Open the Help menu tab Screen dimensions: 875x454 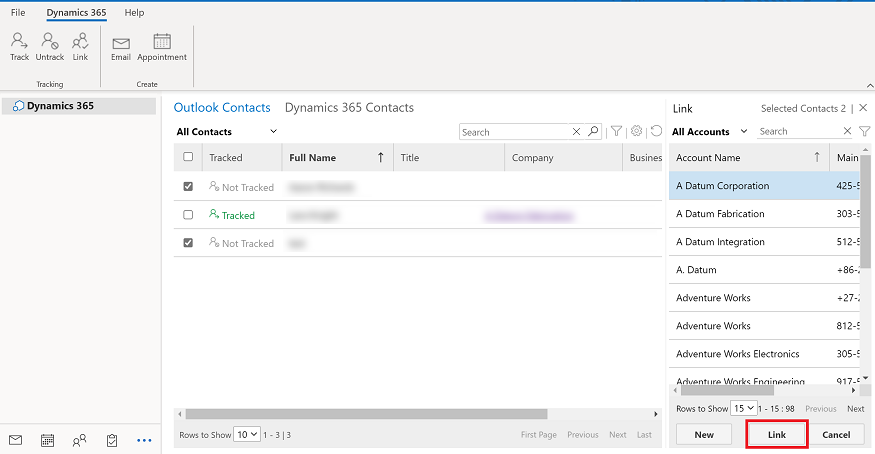point(134,13)
